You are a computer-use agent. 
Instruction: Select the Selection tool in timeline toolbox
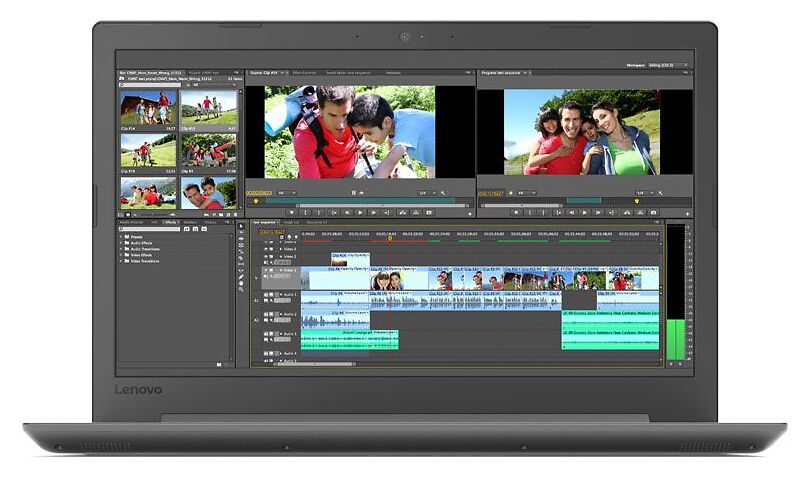241,227
